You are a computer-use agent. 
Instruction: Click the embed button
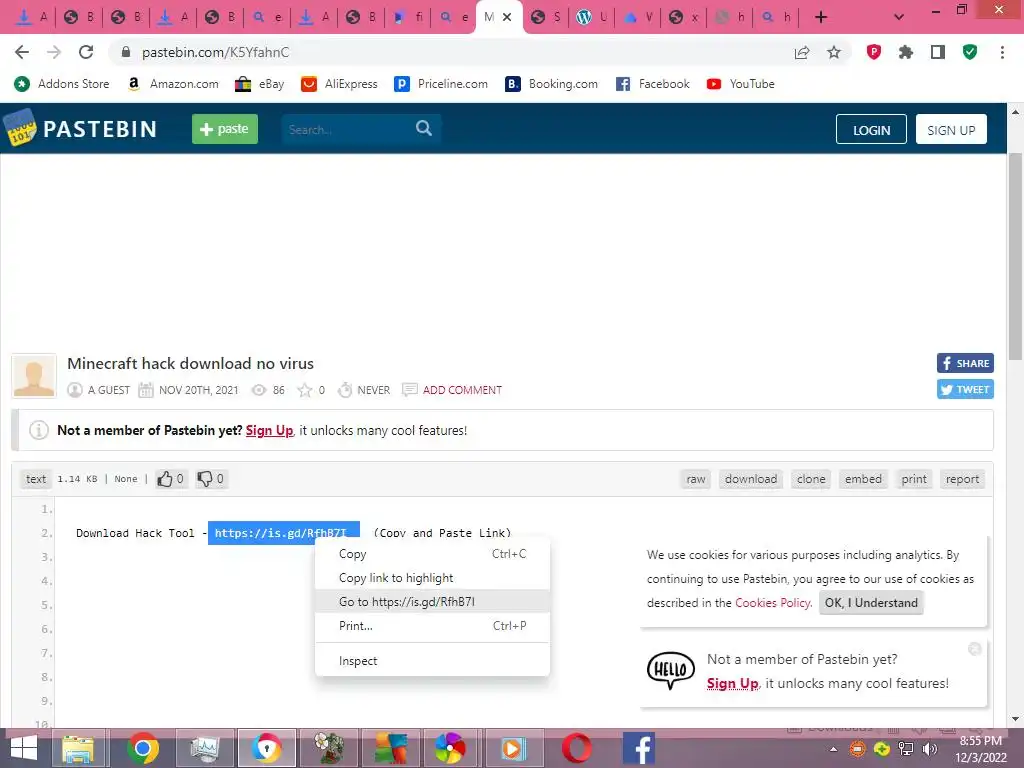point(863,479)
